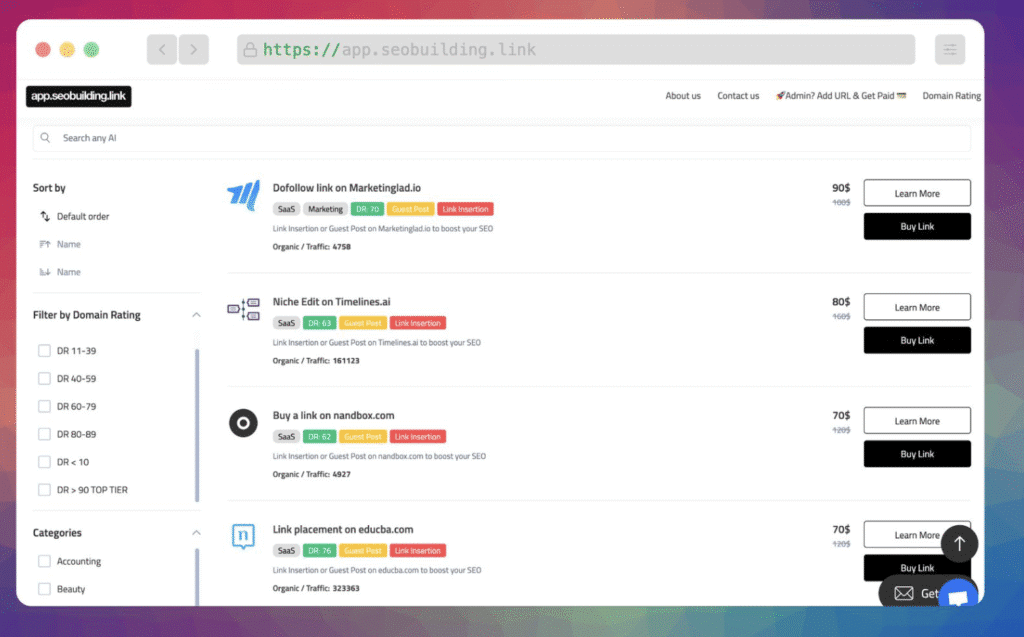
Task: Click Buy Link for Marketinglad.io
Action: tap(917, 226)
